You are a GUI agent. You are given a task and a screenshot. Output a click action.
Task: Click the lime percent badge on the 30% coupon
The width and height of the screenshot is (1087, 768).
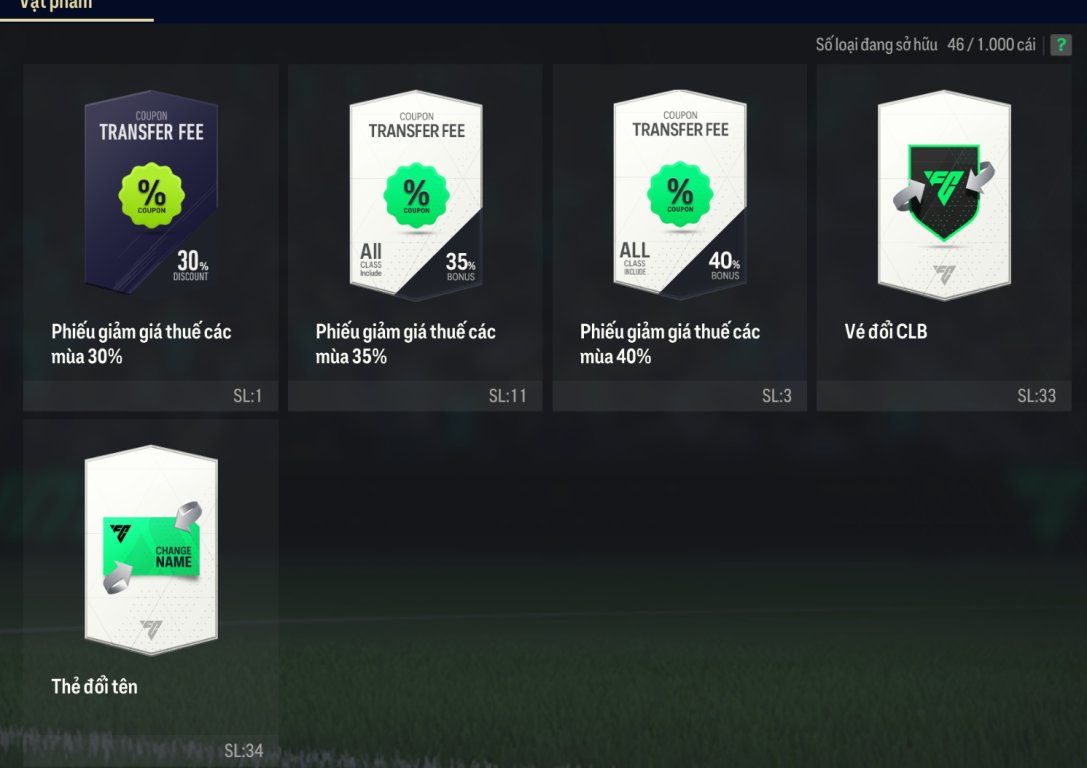[x=151, y=196]
